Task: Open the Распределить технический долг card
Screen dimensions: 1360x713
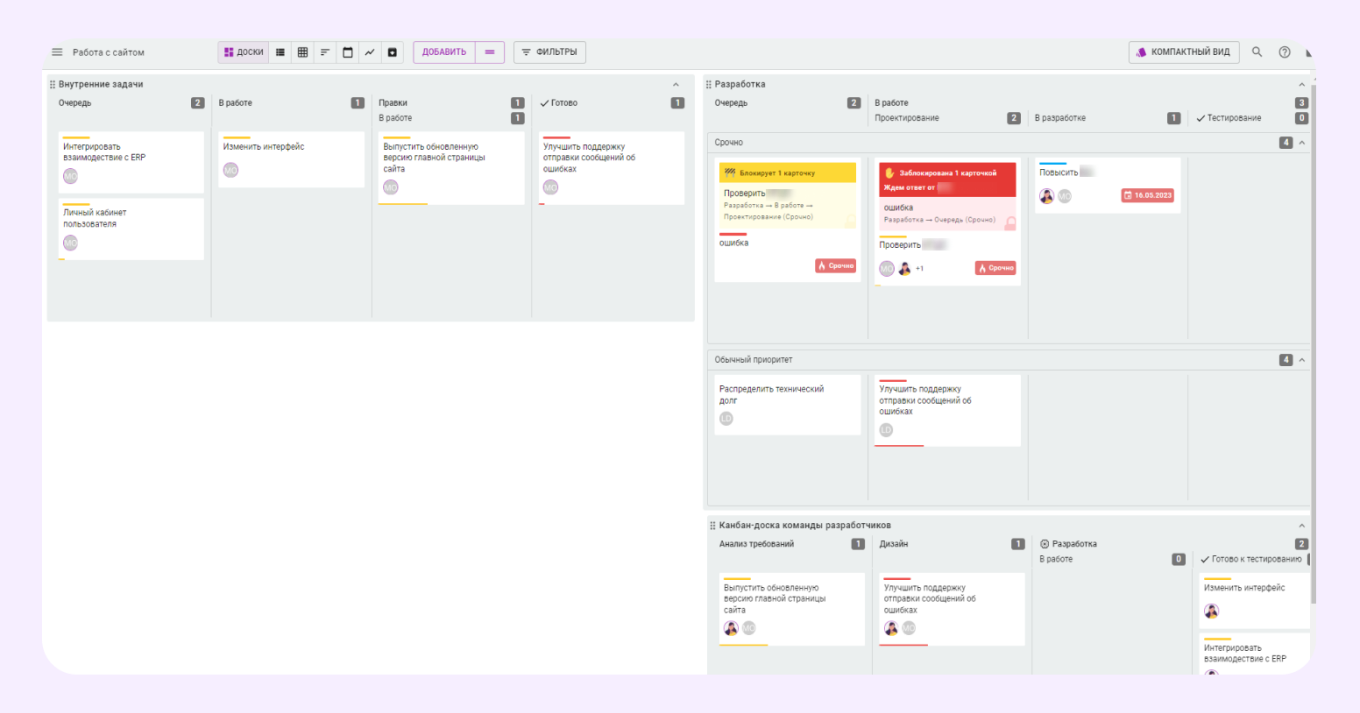Action: pos(787,405)
